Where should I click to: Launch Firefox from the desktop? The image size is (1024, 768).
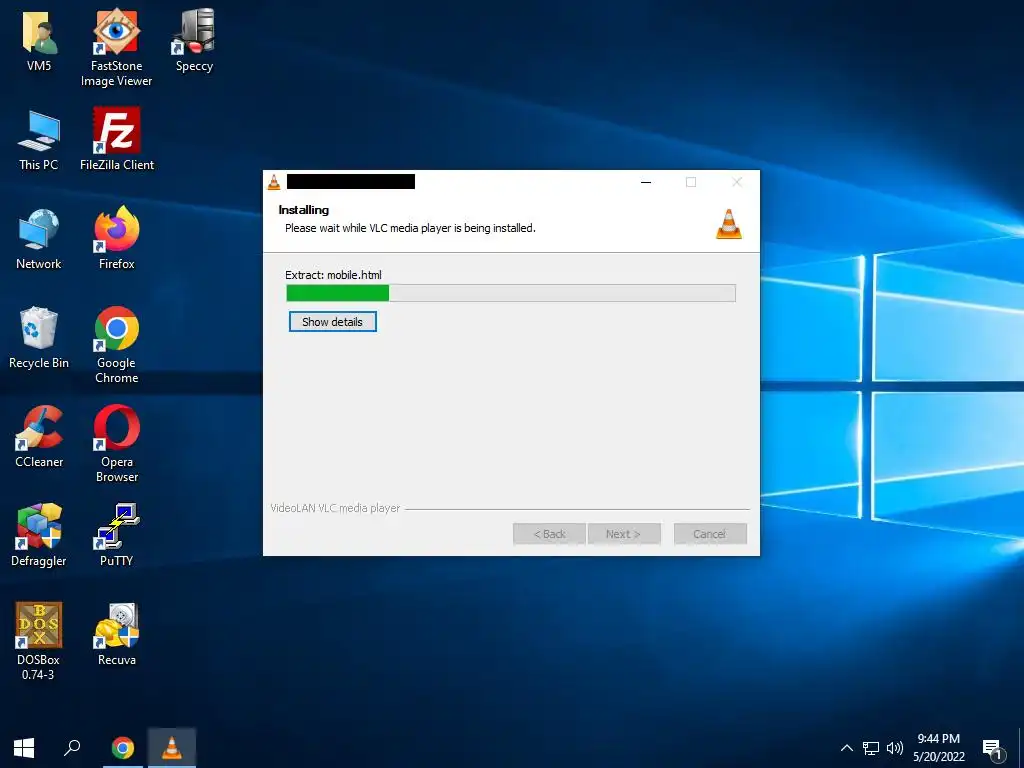tap(117, 239)
